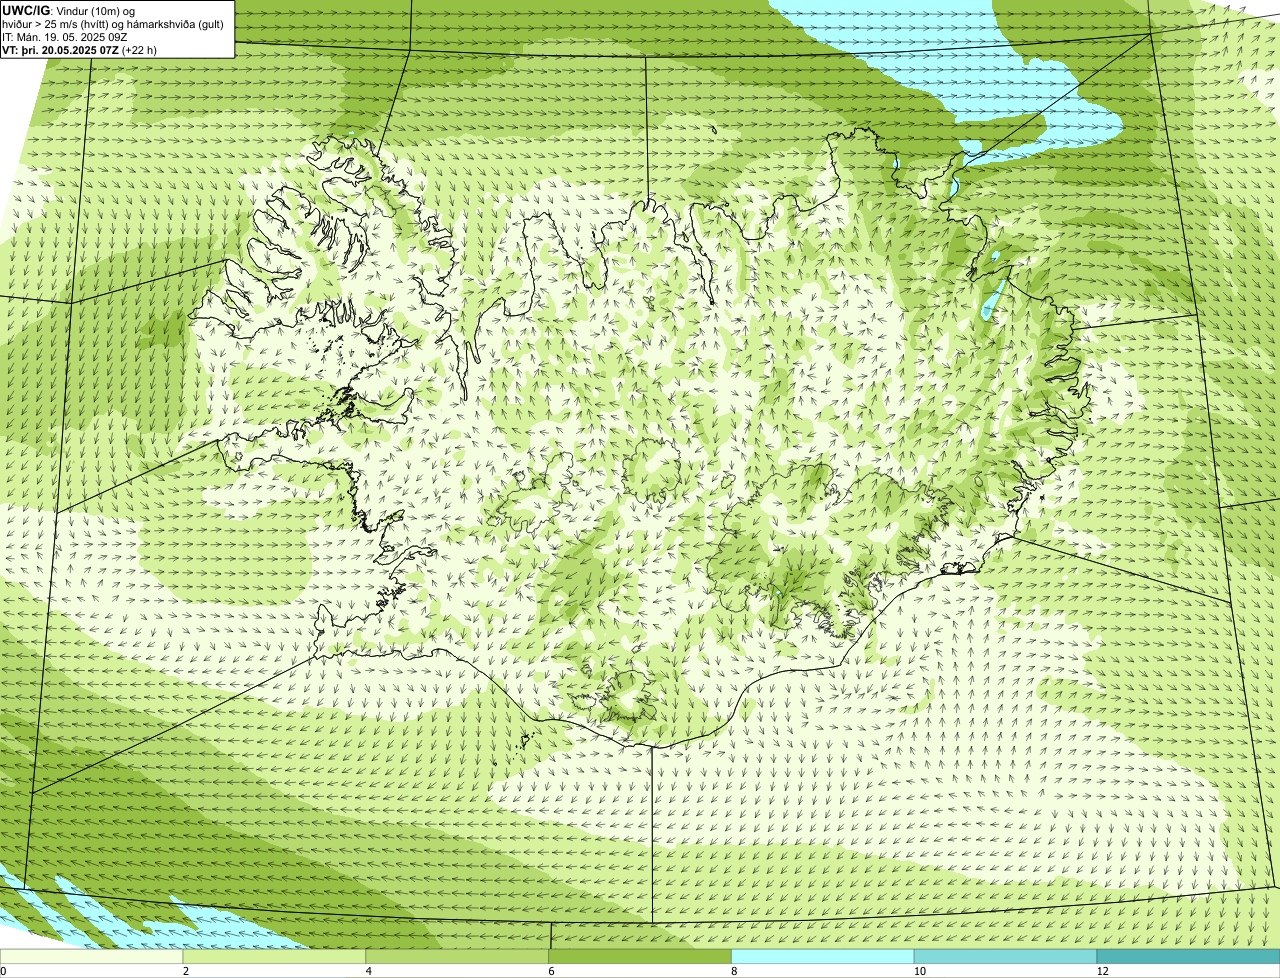
Task: Click the 'hviður > 25 m/s' legend line
Action: 113,24
